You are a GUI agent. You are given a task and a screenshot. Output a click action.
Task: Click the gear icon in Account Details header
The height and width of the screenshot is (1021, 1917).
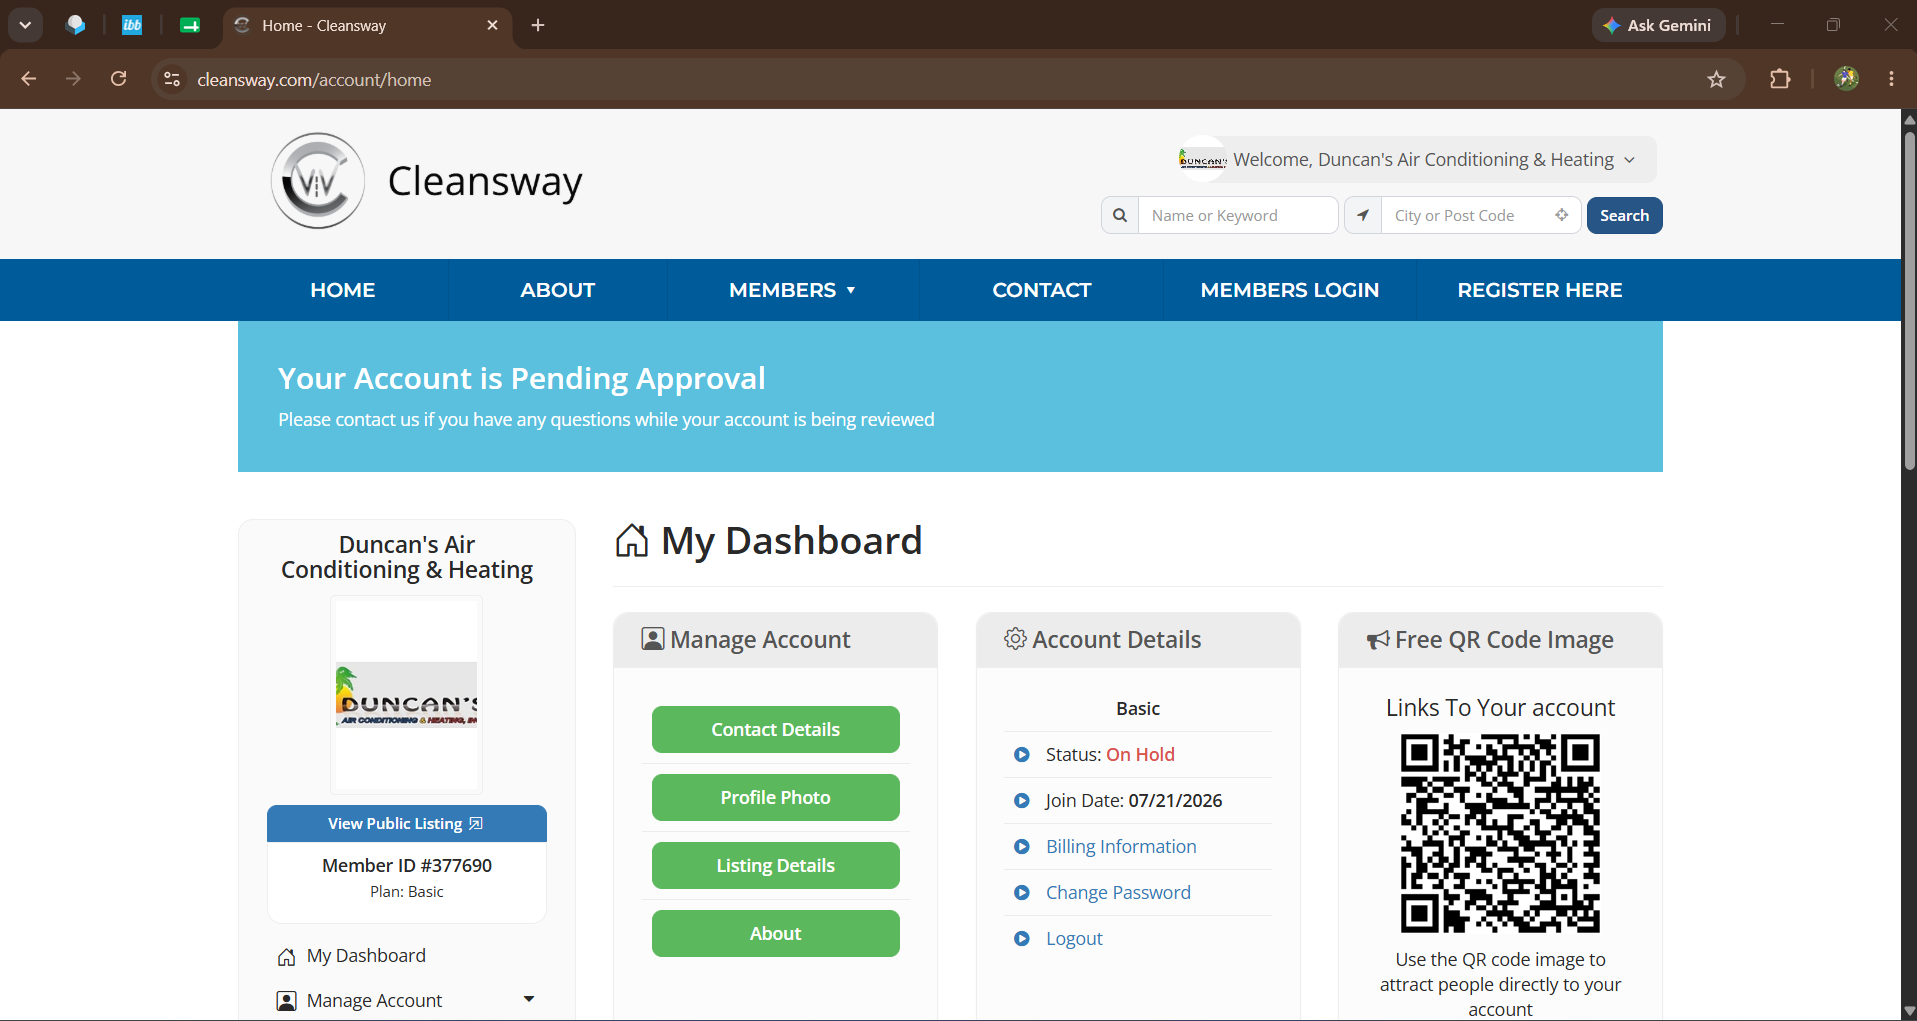click(1015, 638)
